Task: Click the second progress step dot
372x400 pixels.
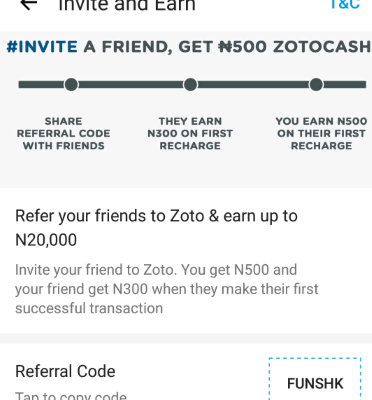Action: click(x=190, y=85)
